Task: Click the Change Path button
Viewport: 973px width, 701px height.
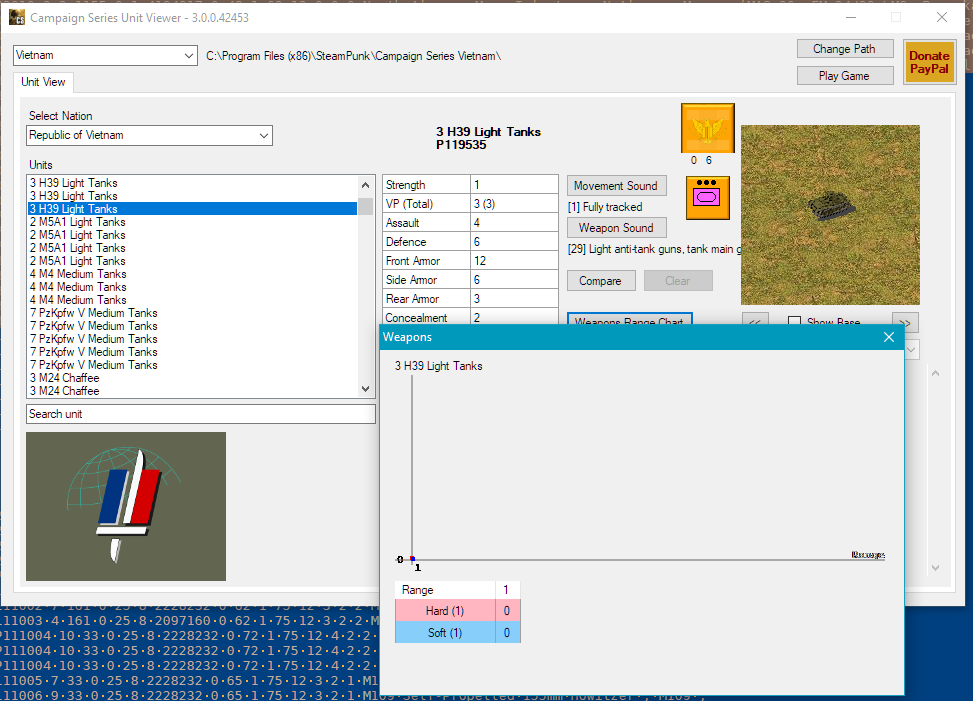Action: [x=845, y=49]
